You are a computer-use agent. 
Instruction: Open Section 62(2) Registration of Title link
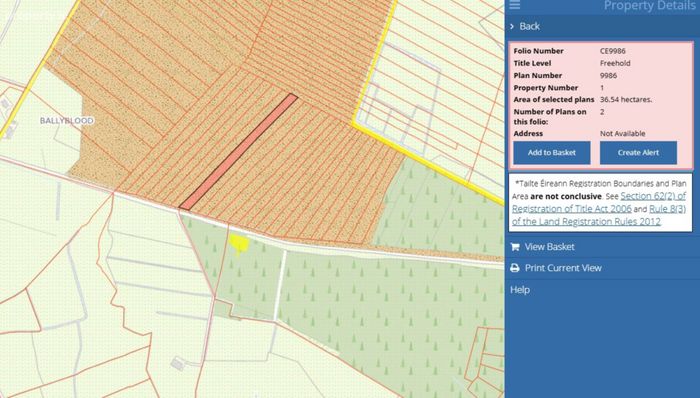[x=599, y=203]
